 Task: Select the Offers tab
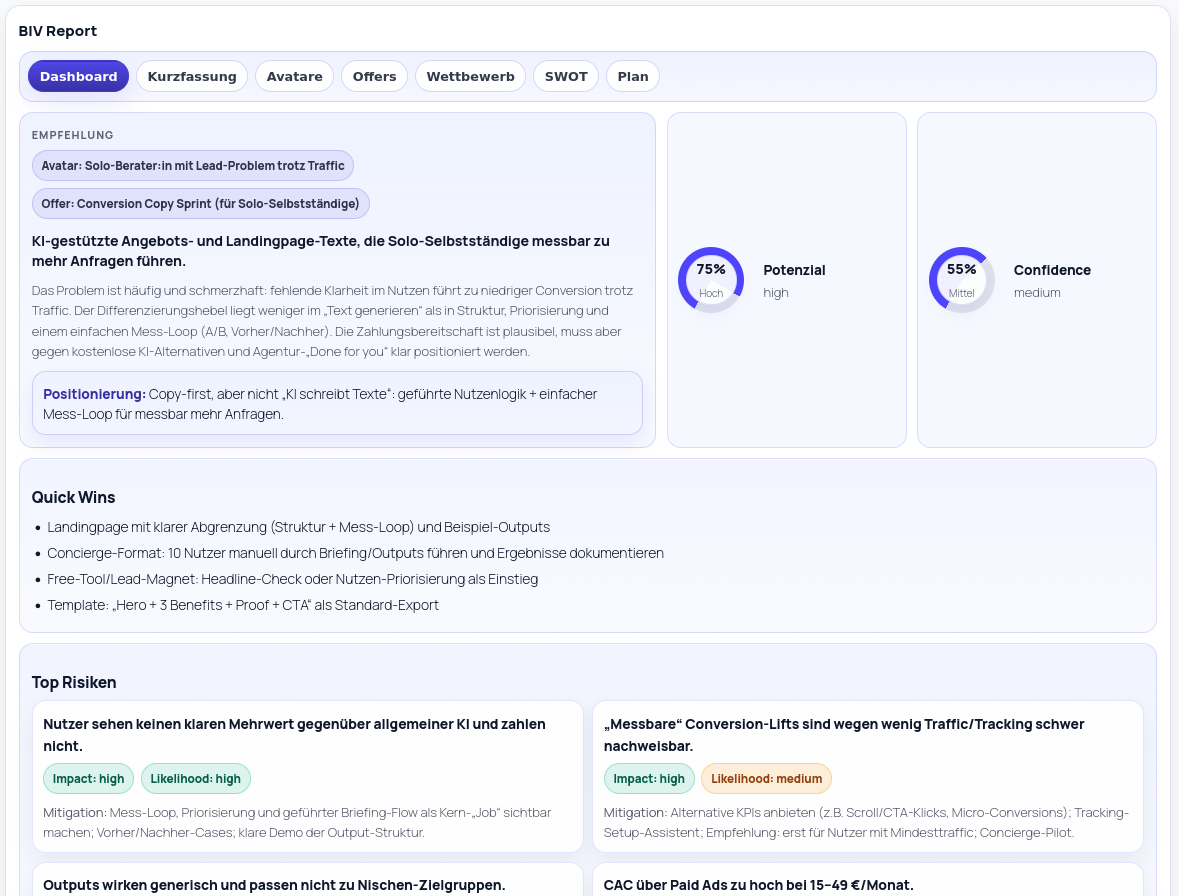coord(374,75)
